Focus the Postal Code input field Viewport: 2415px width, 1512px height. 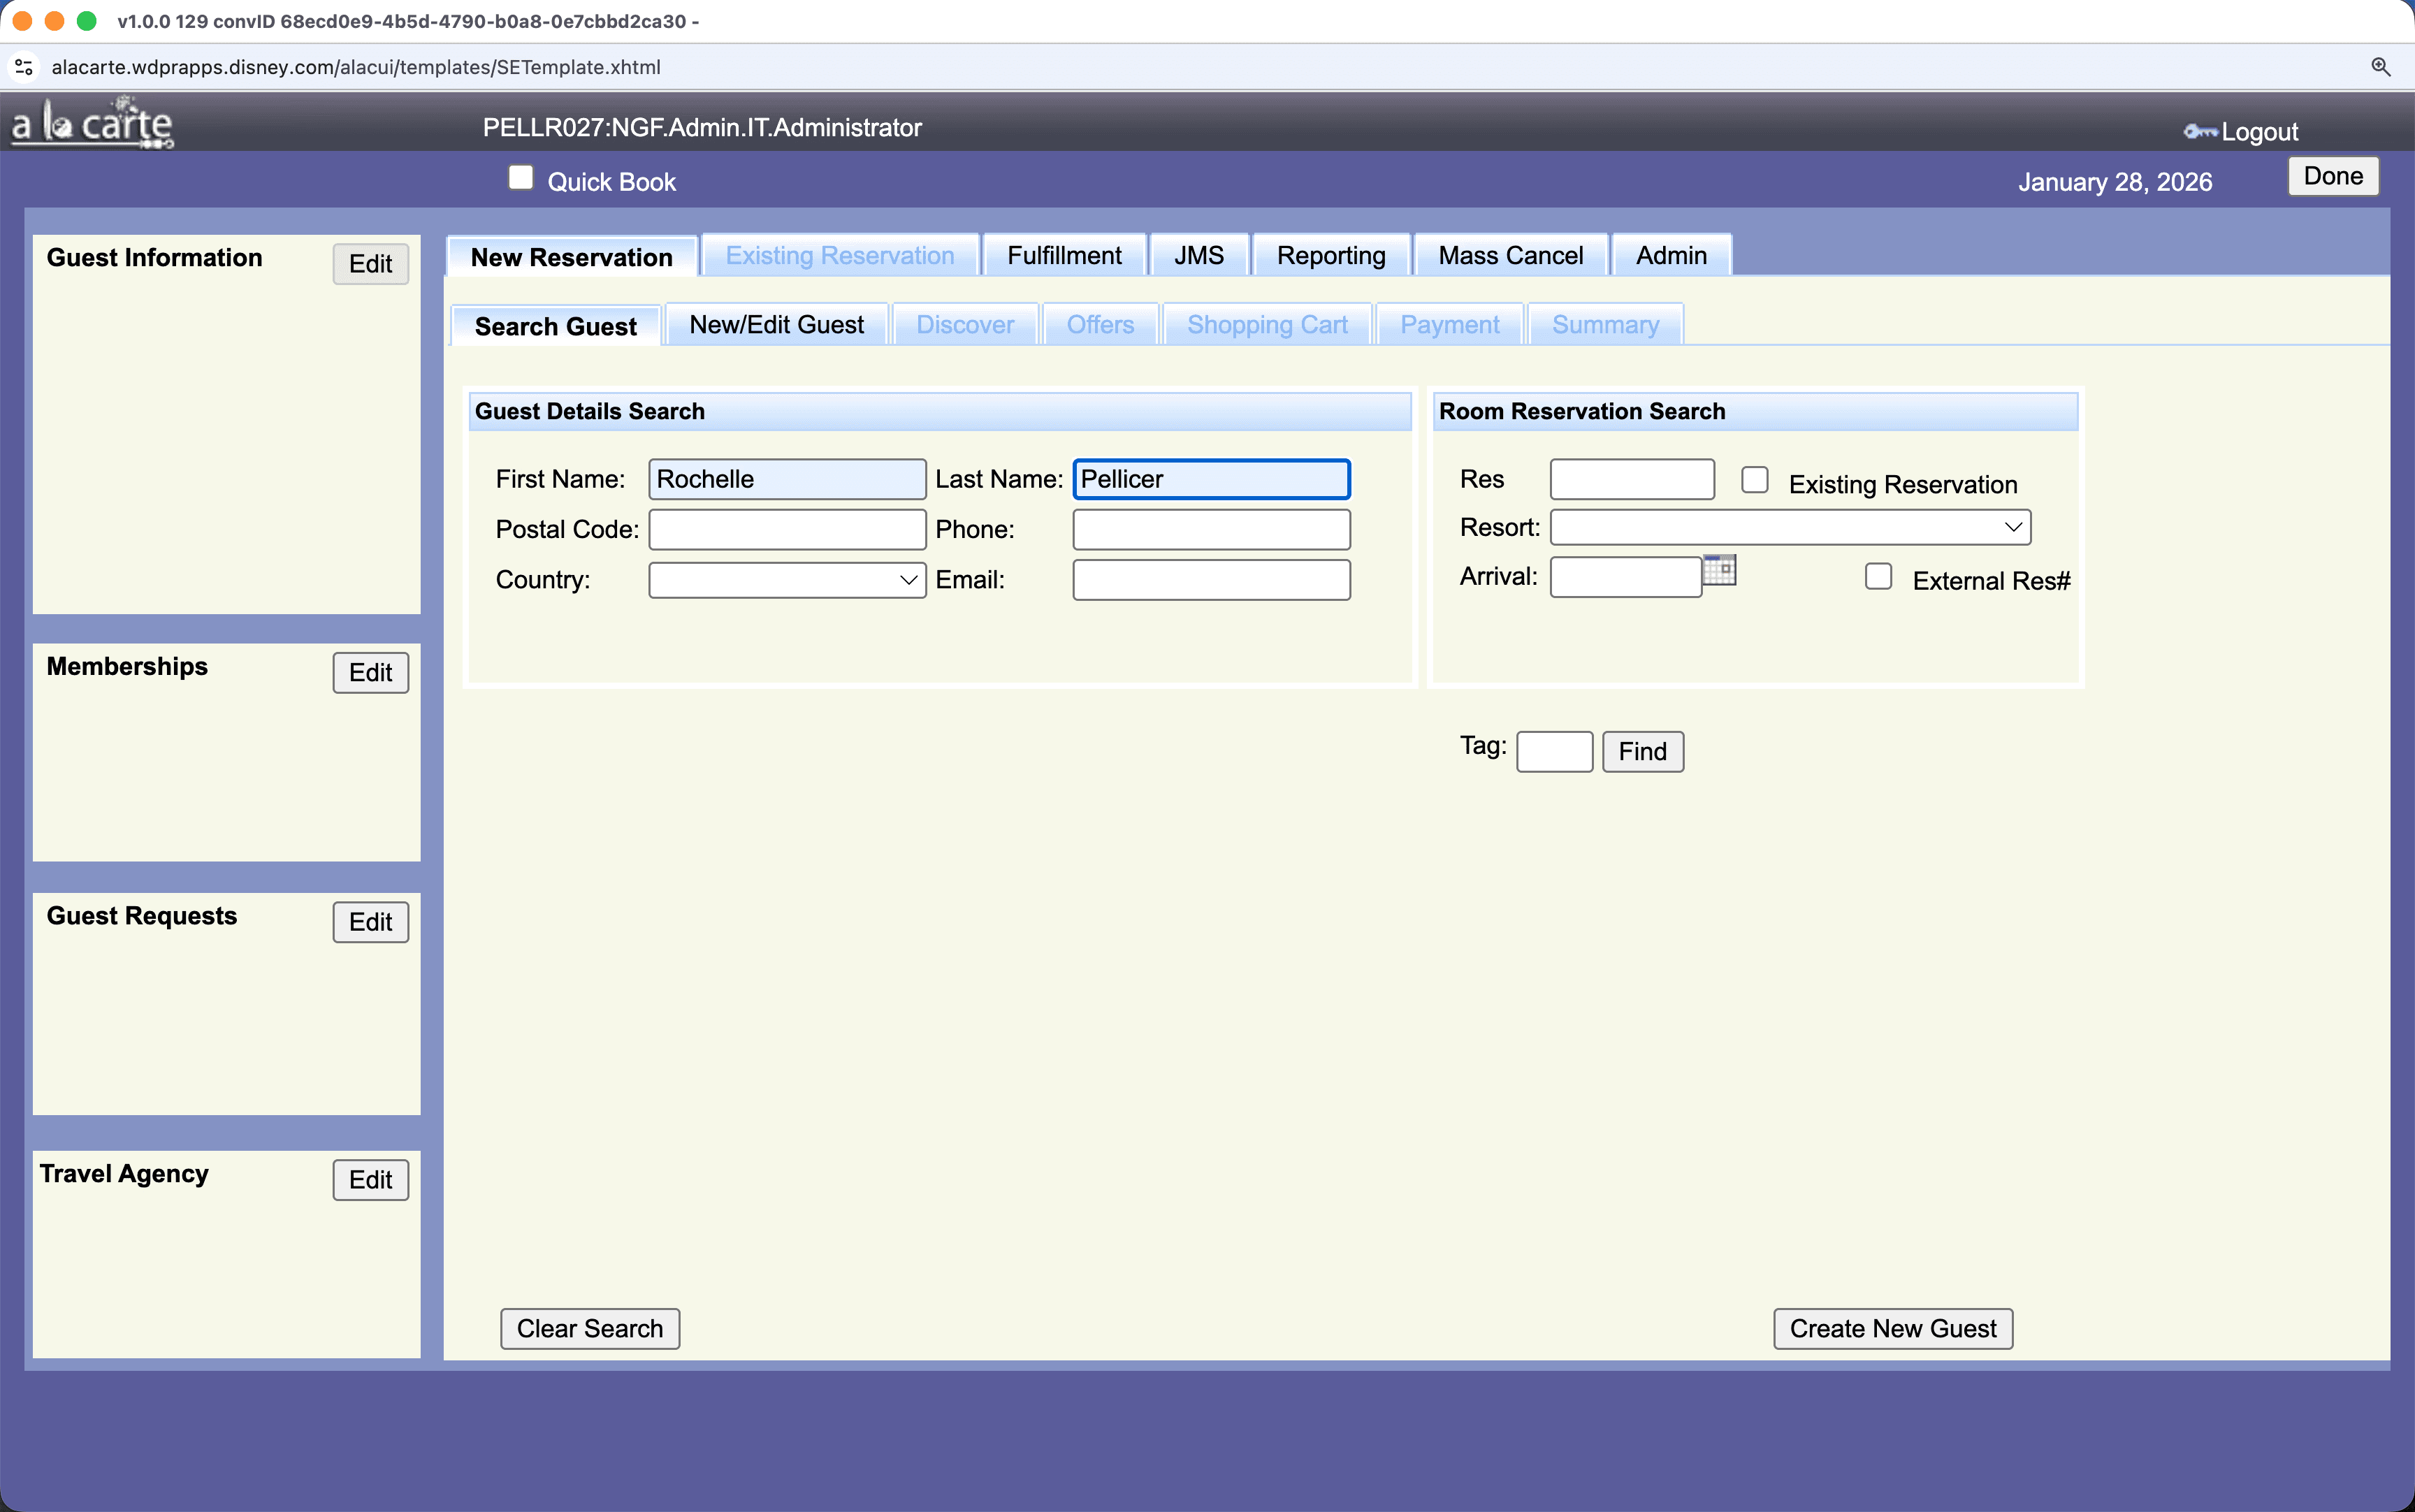pos(787,530)
